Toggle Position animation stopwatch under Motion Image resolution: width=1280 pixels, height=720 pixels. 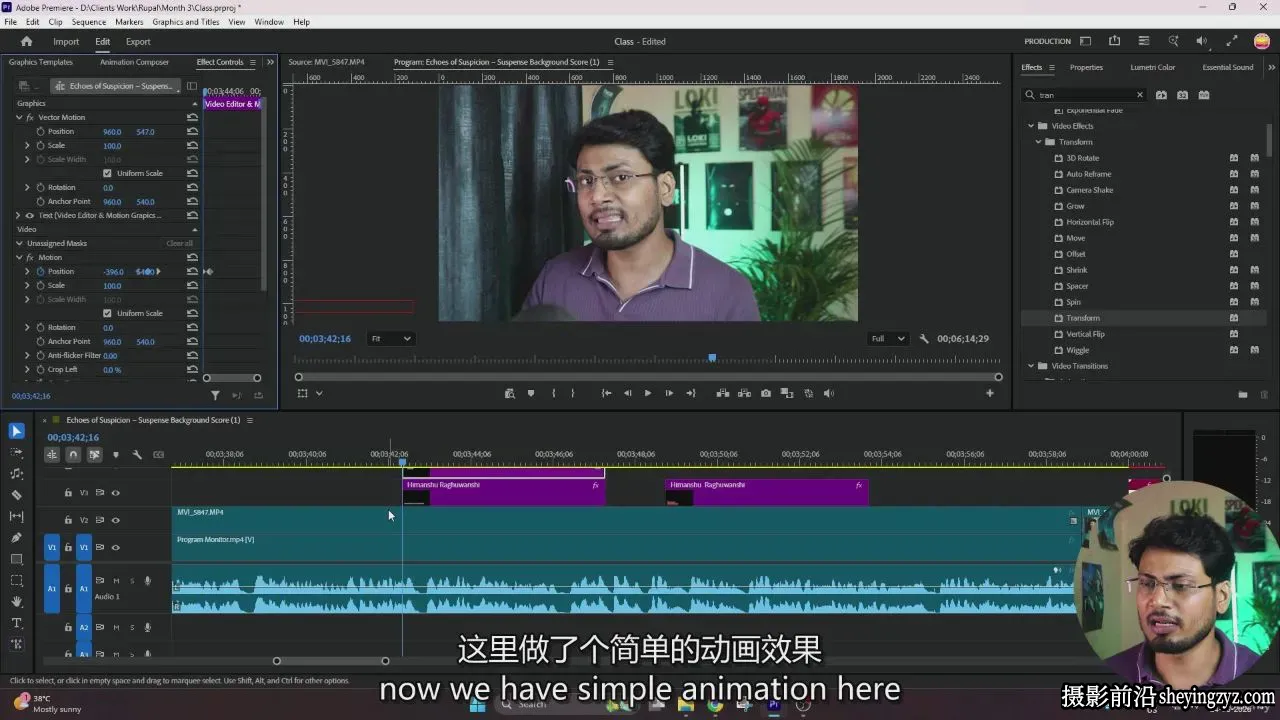coord(40,272)
